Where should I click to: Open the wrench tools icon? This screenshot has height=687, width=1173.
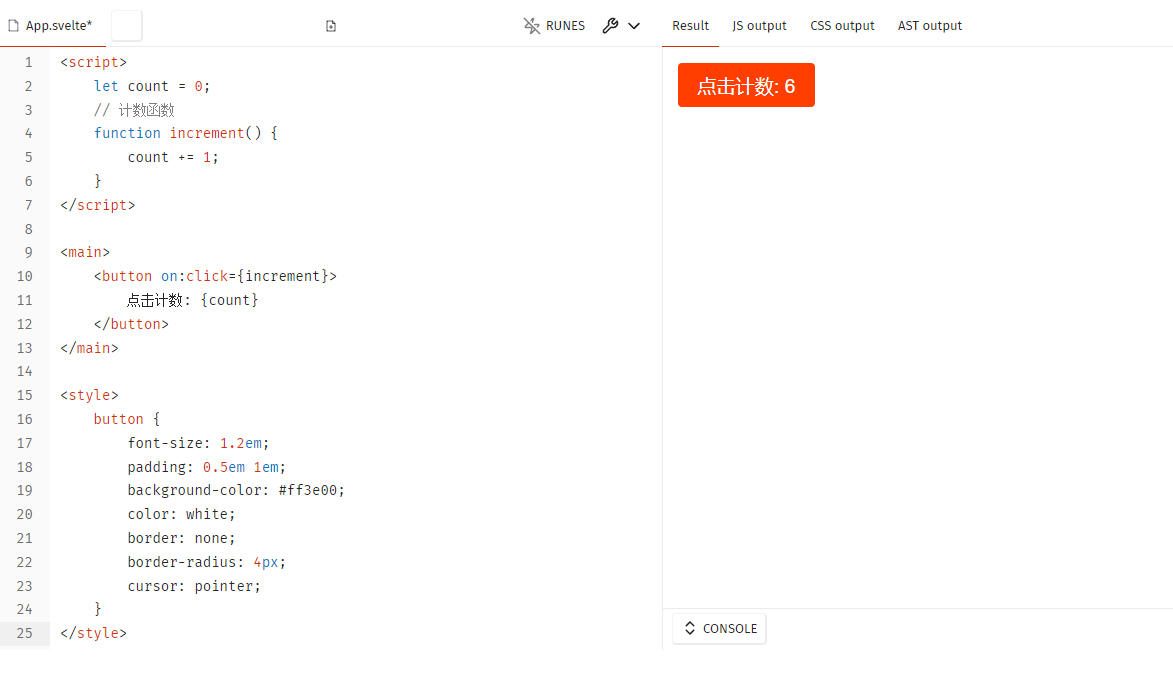610,26
